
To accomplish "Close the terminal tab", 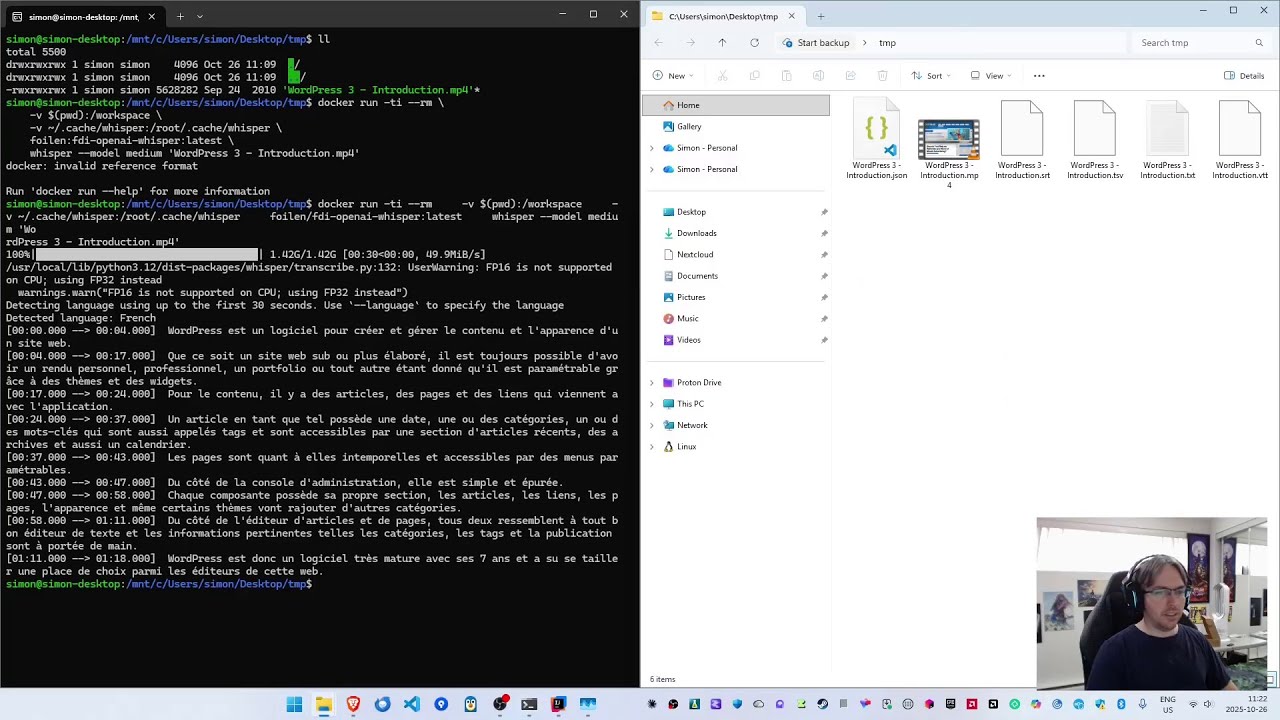I will pyautogui.click(x=152, y=16).
